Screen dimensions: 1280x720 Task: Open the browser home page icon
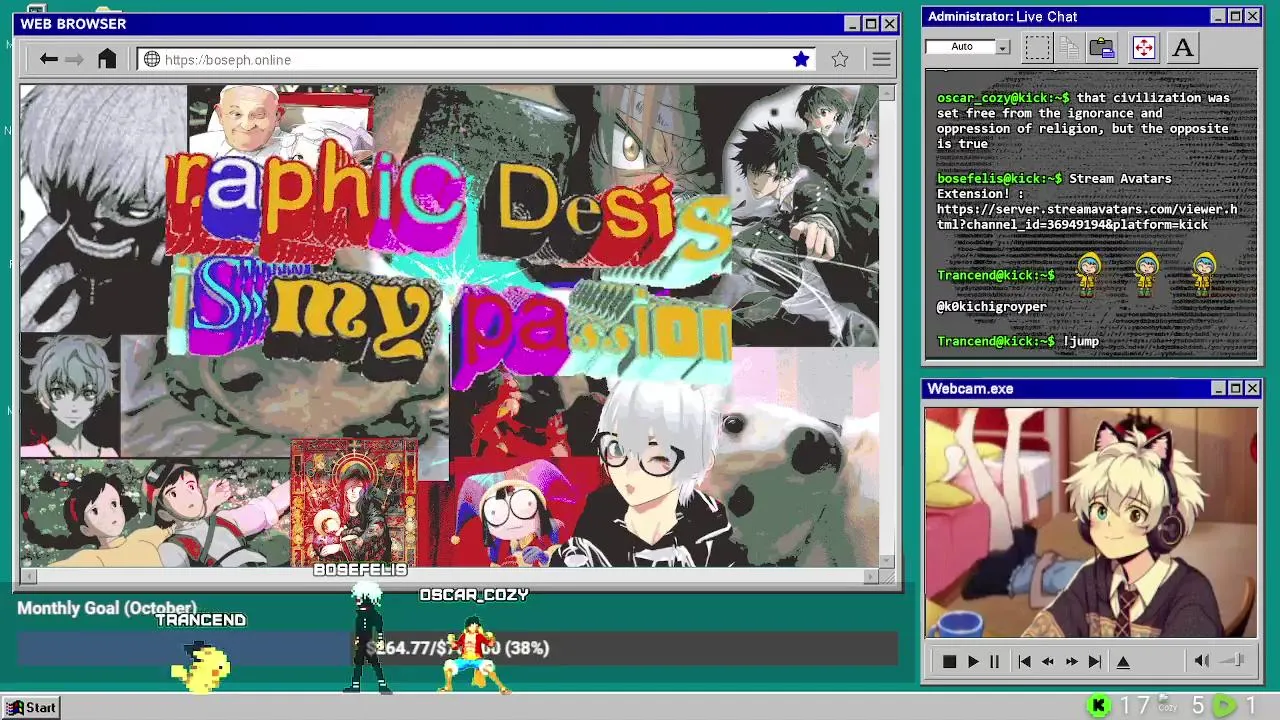point(107,59)
